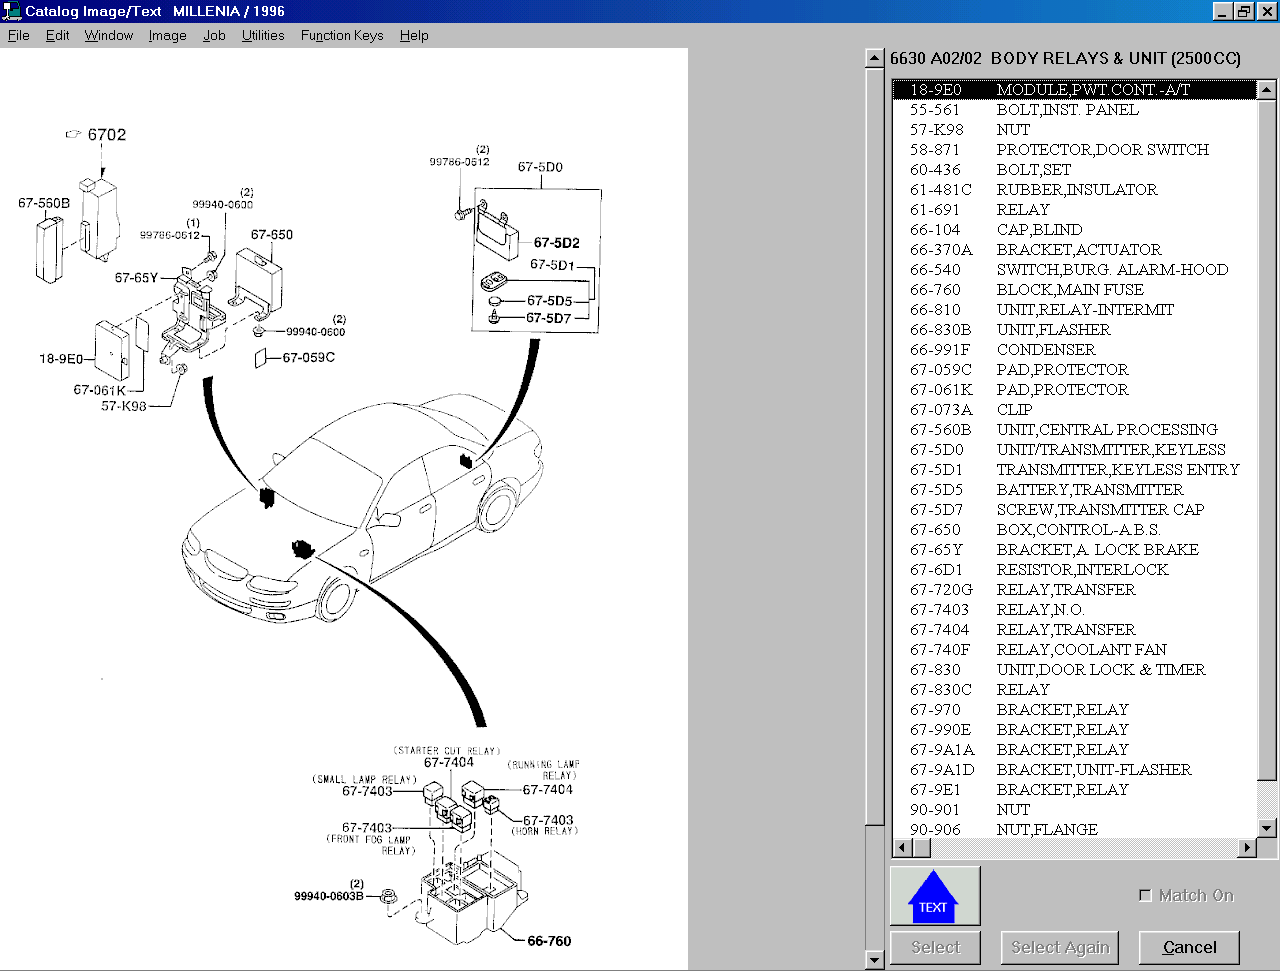Select 66-540 SWITCH,BURG. ALARM-HOOD row
Screen dimensions: 1280x971
[x=1074, y=269]
